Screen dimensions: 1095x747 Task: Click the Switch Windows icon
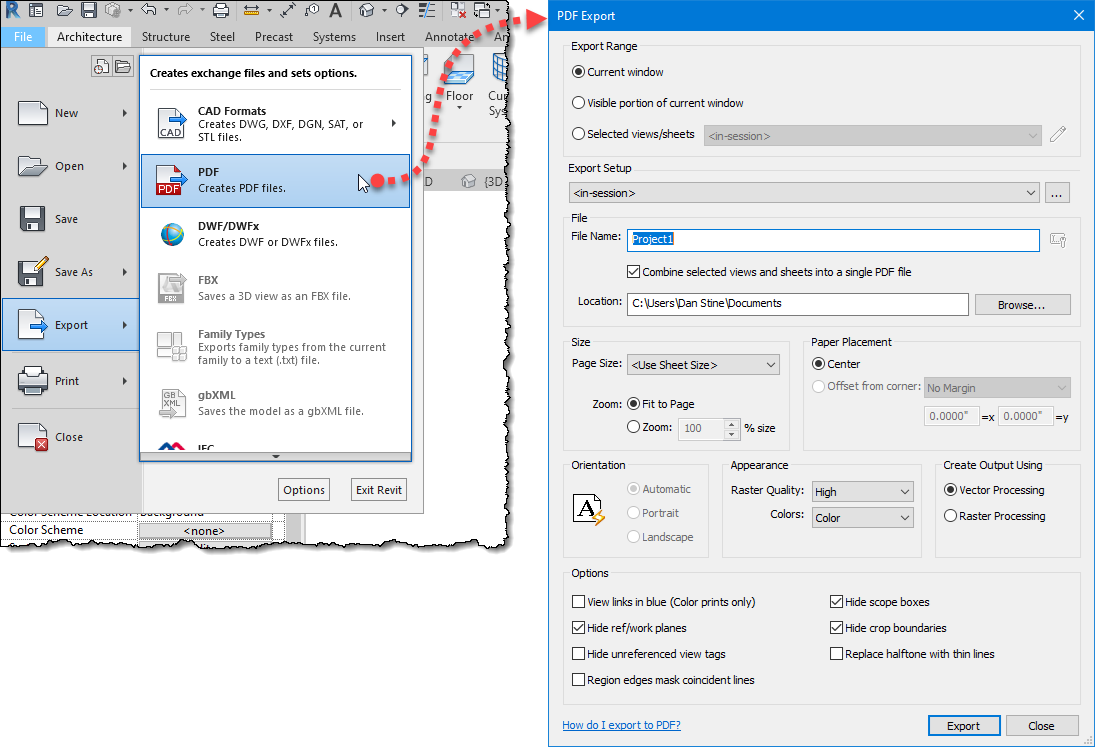pos(482,10)
